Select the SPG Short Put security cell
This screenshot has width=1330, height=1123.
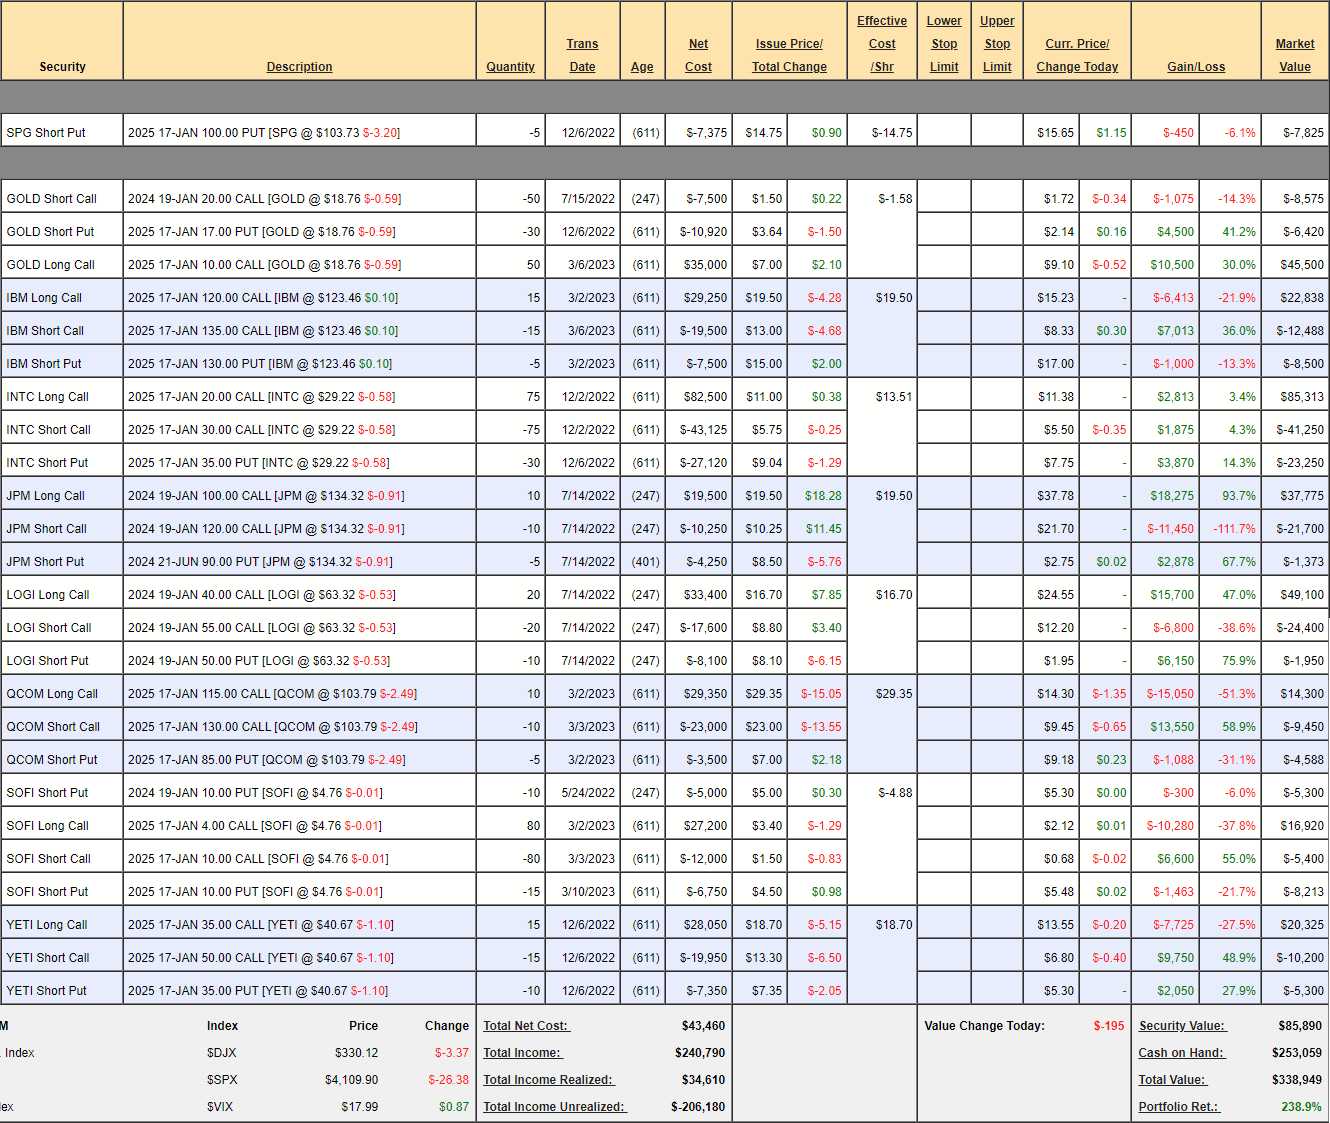46,133
